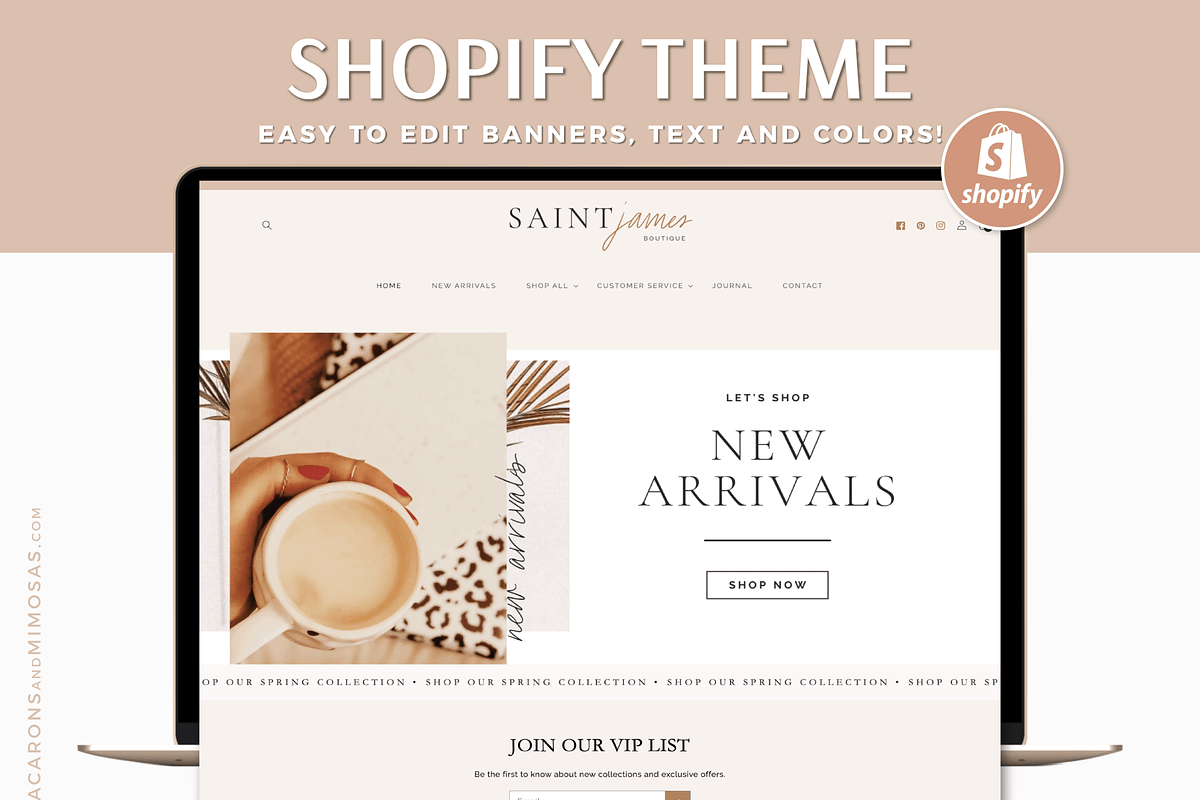Open the customer account icon
This screenshot has height=800, width=1200.
click(961, 226)
